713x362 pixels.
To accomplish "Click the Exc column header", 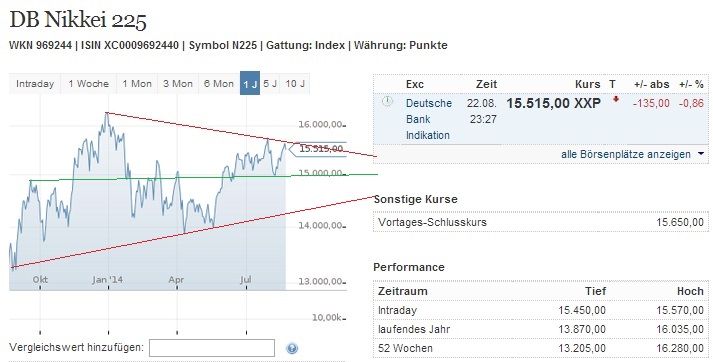I will [x=415, y=84].
